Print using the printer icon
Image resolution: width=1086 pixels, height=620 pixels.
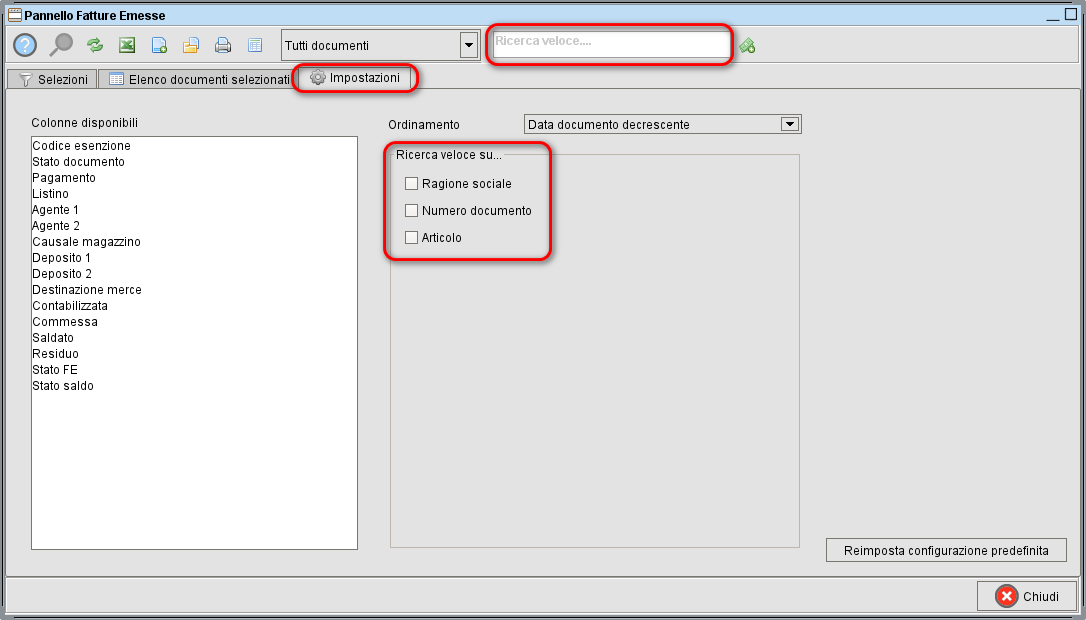click(x=222, y=44)
